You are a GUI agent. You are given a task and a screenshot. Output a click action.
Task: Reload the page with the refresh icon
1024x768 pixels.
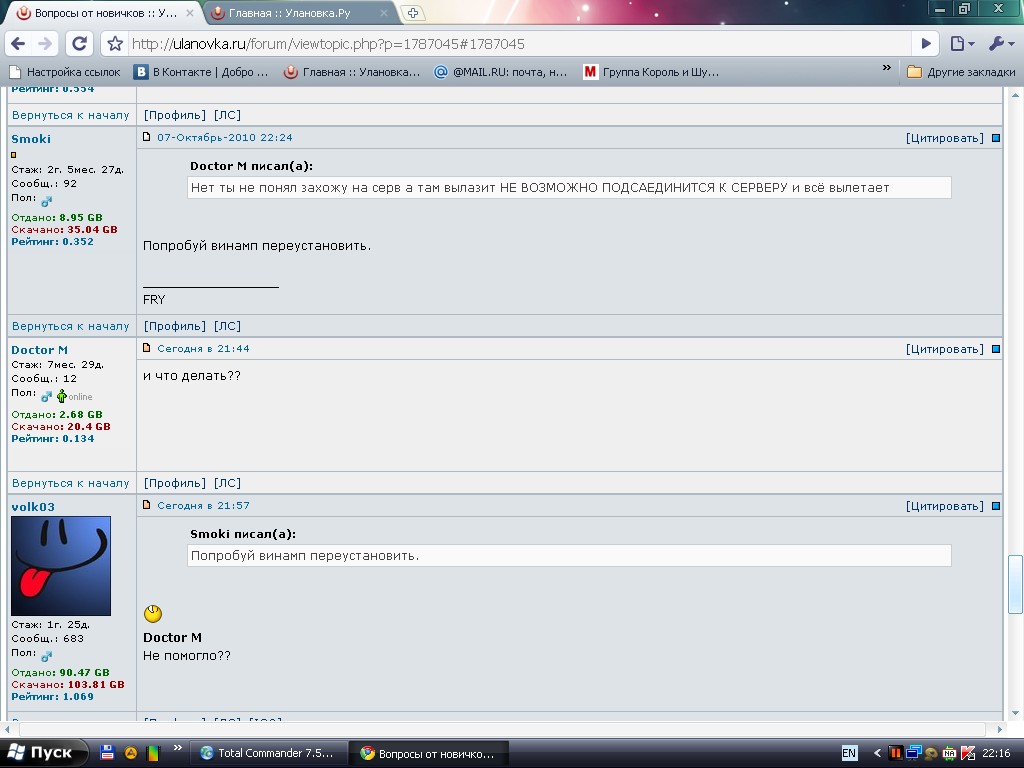pos(80,44)
